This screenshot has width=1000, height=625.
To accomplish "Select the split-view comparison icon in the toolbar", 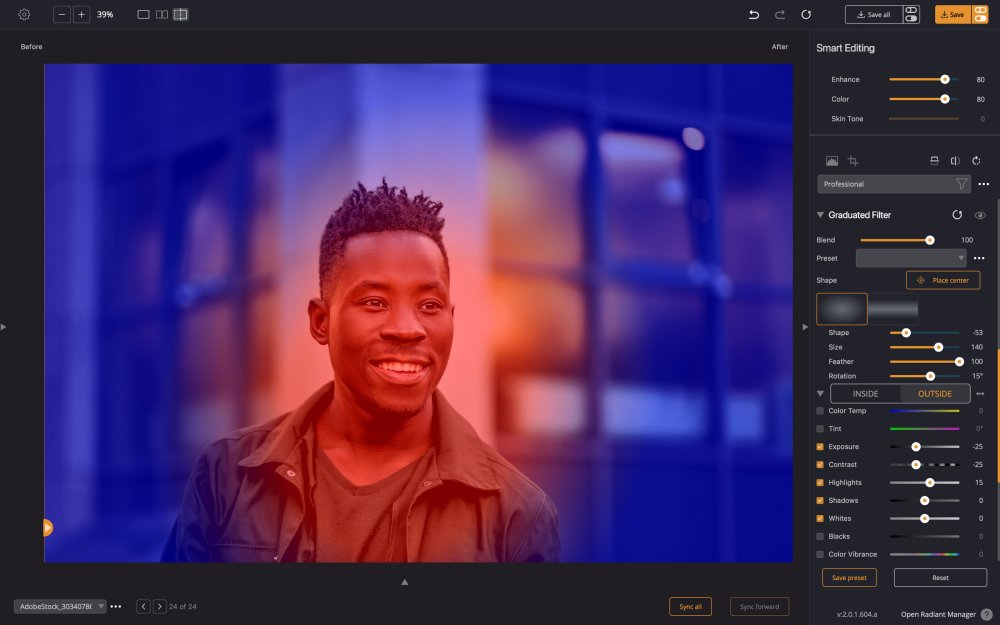I will coord(161,14).
